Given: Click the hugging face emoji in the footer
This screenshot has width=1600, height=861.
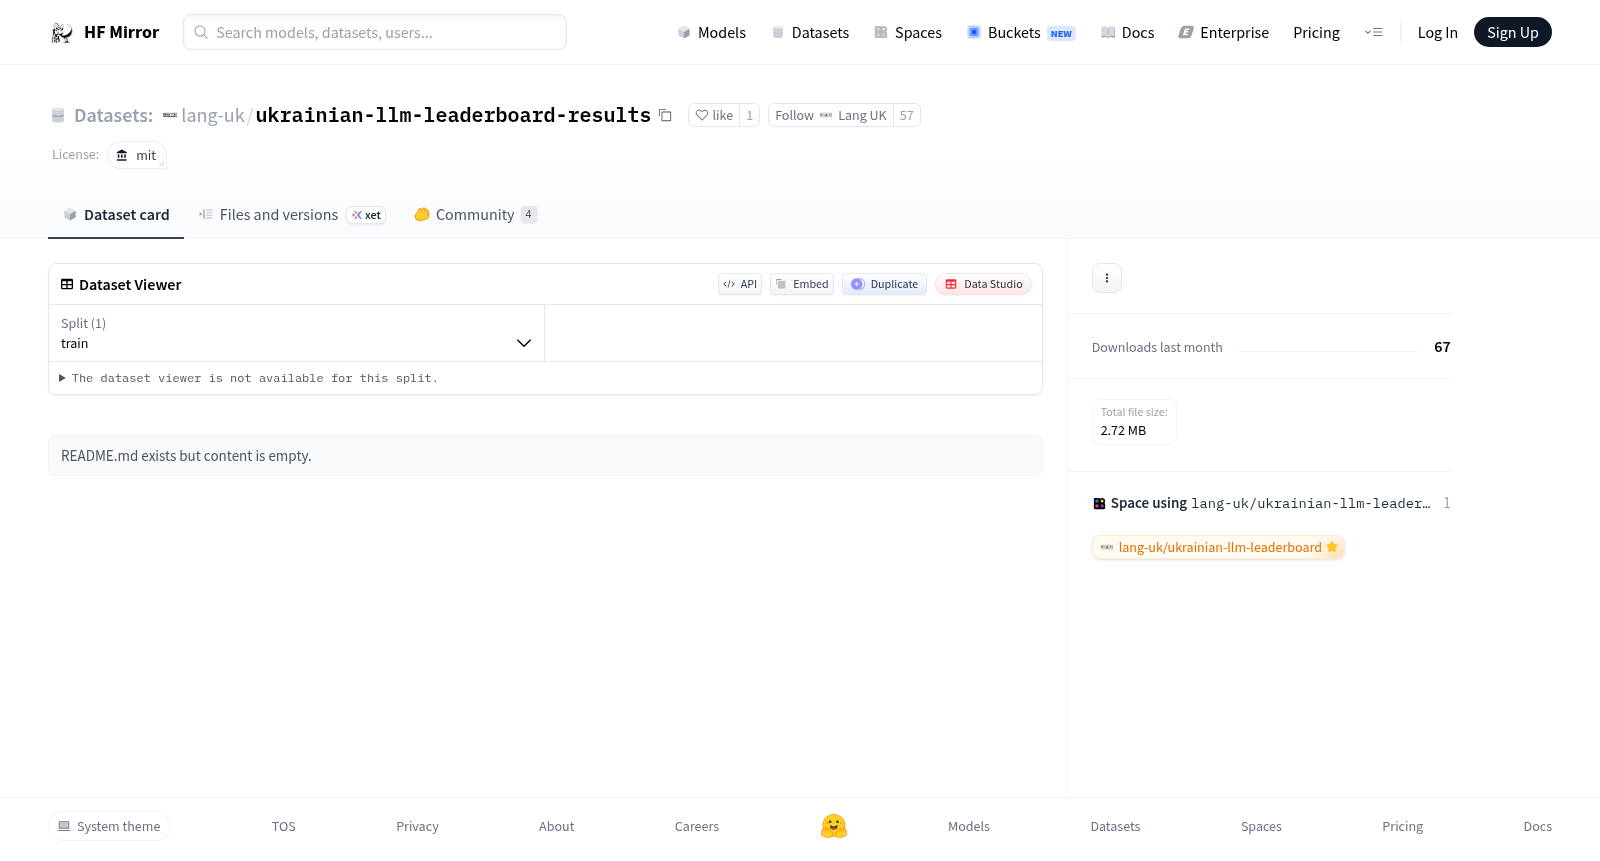Looking at the screenshot, I should click(834, 826).
